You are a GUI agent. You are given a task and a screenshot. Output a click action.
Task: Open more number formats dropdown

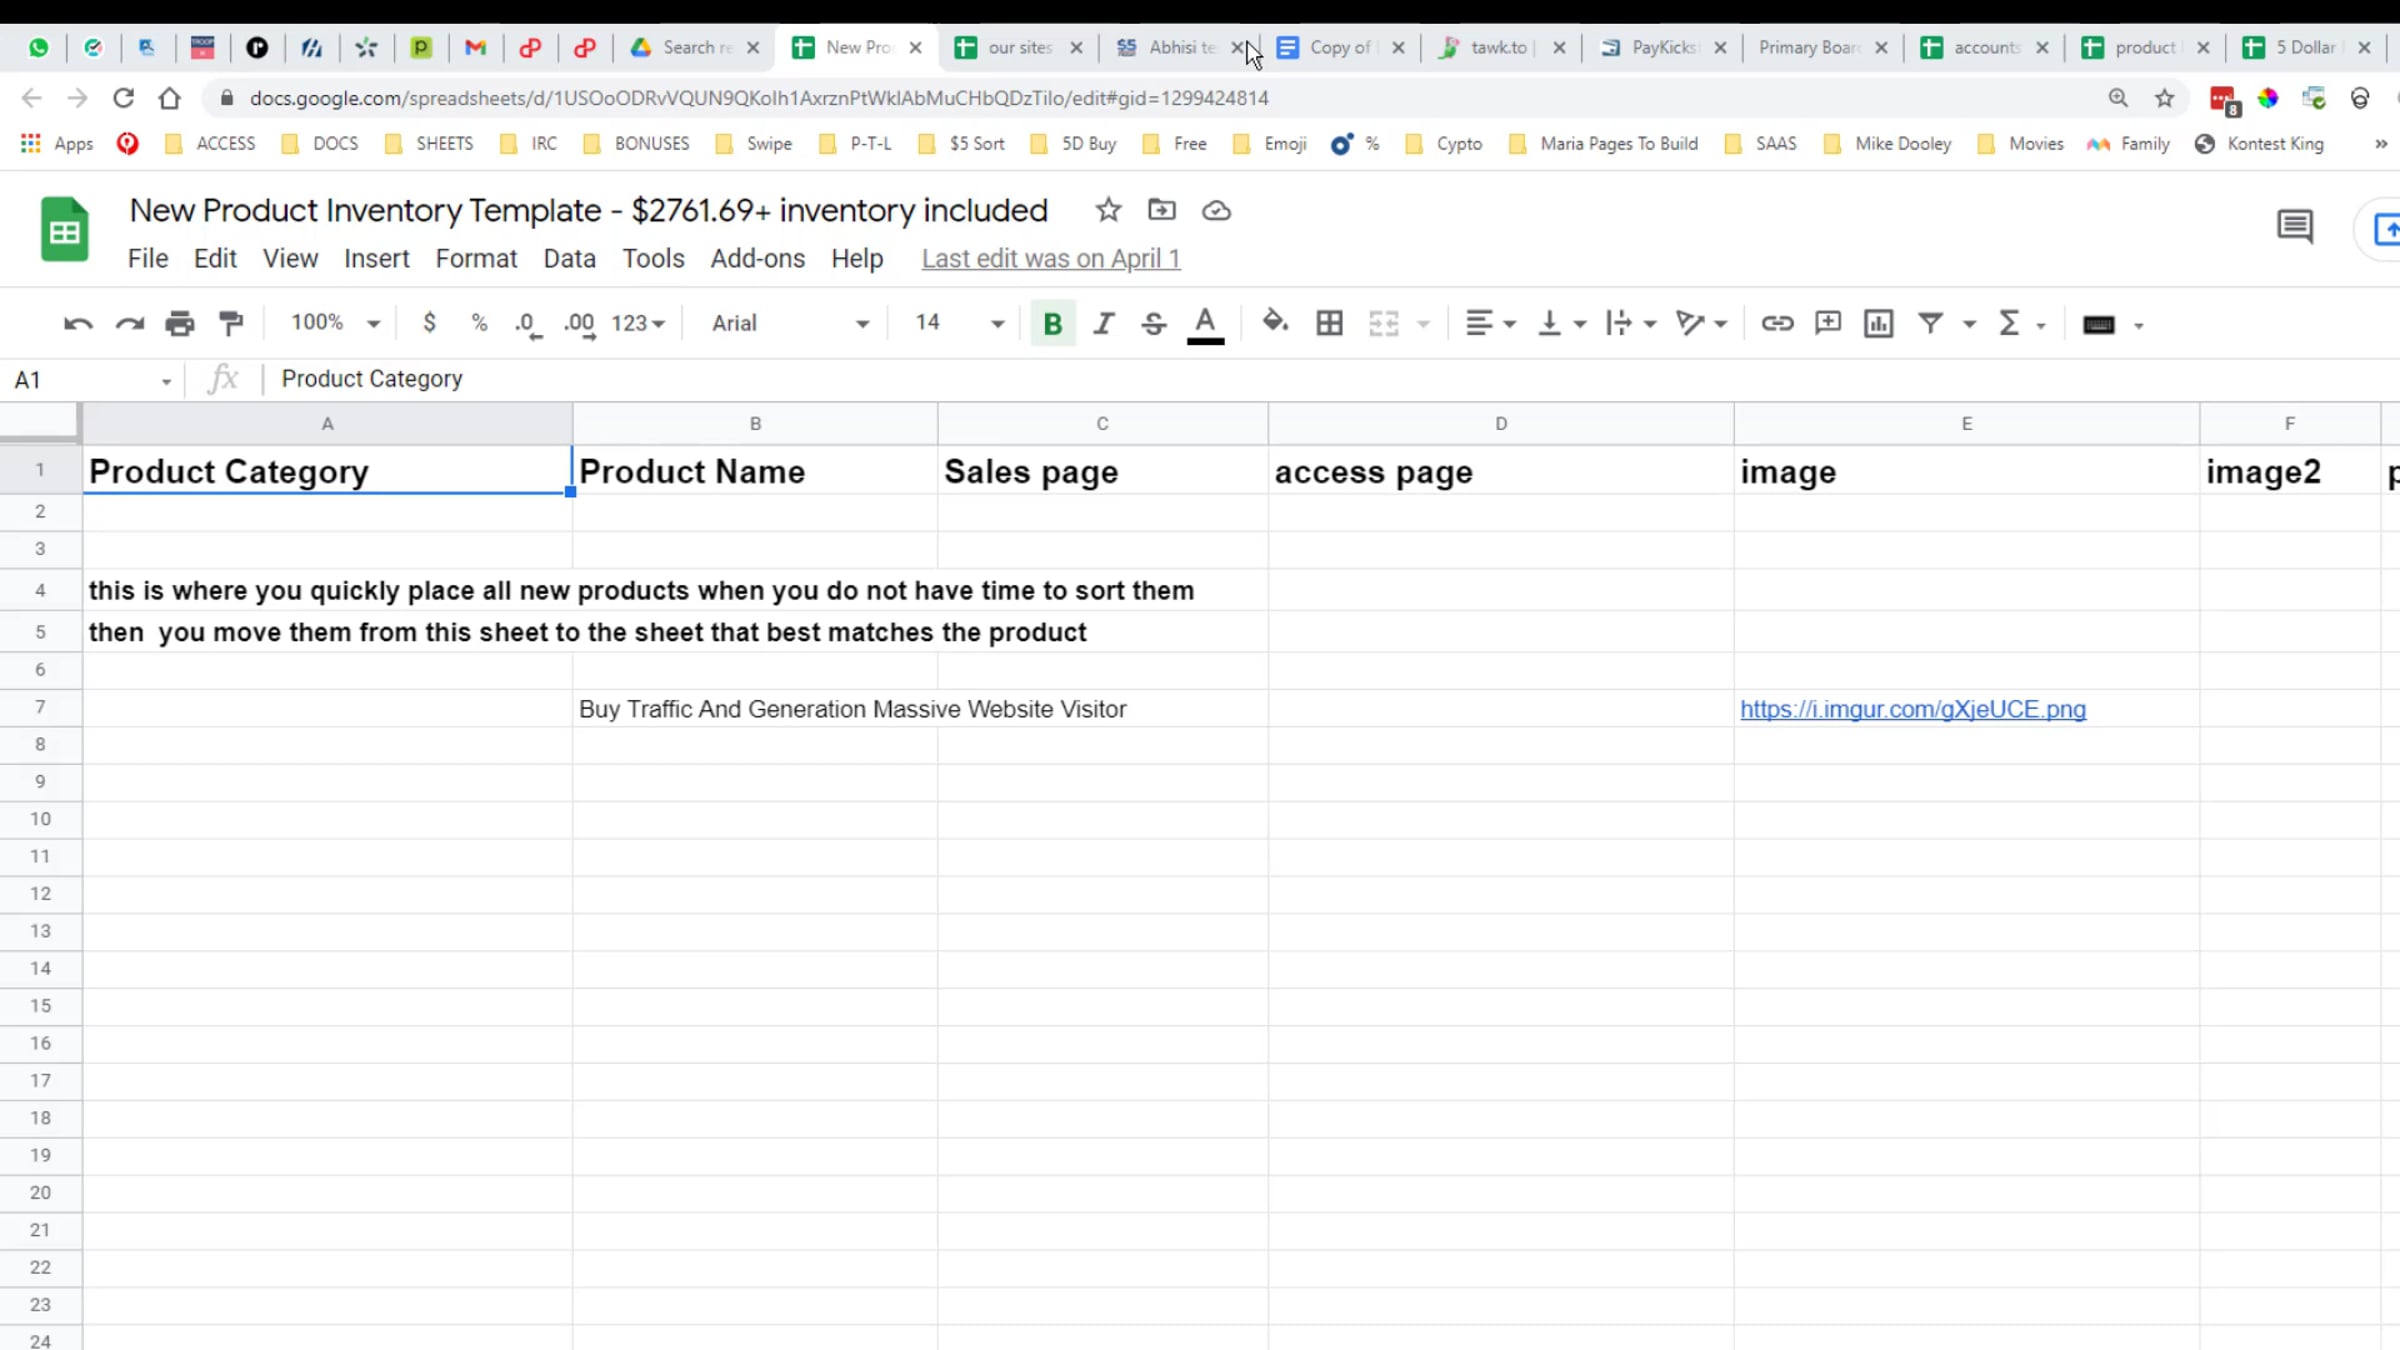638,324
